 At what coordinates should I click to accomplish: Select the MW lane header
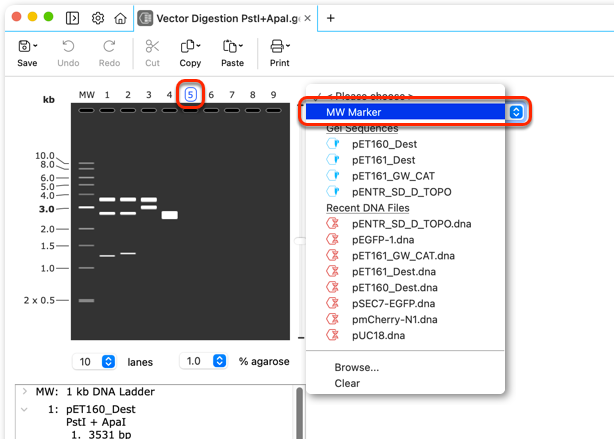pos(87,95)
